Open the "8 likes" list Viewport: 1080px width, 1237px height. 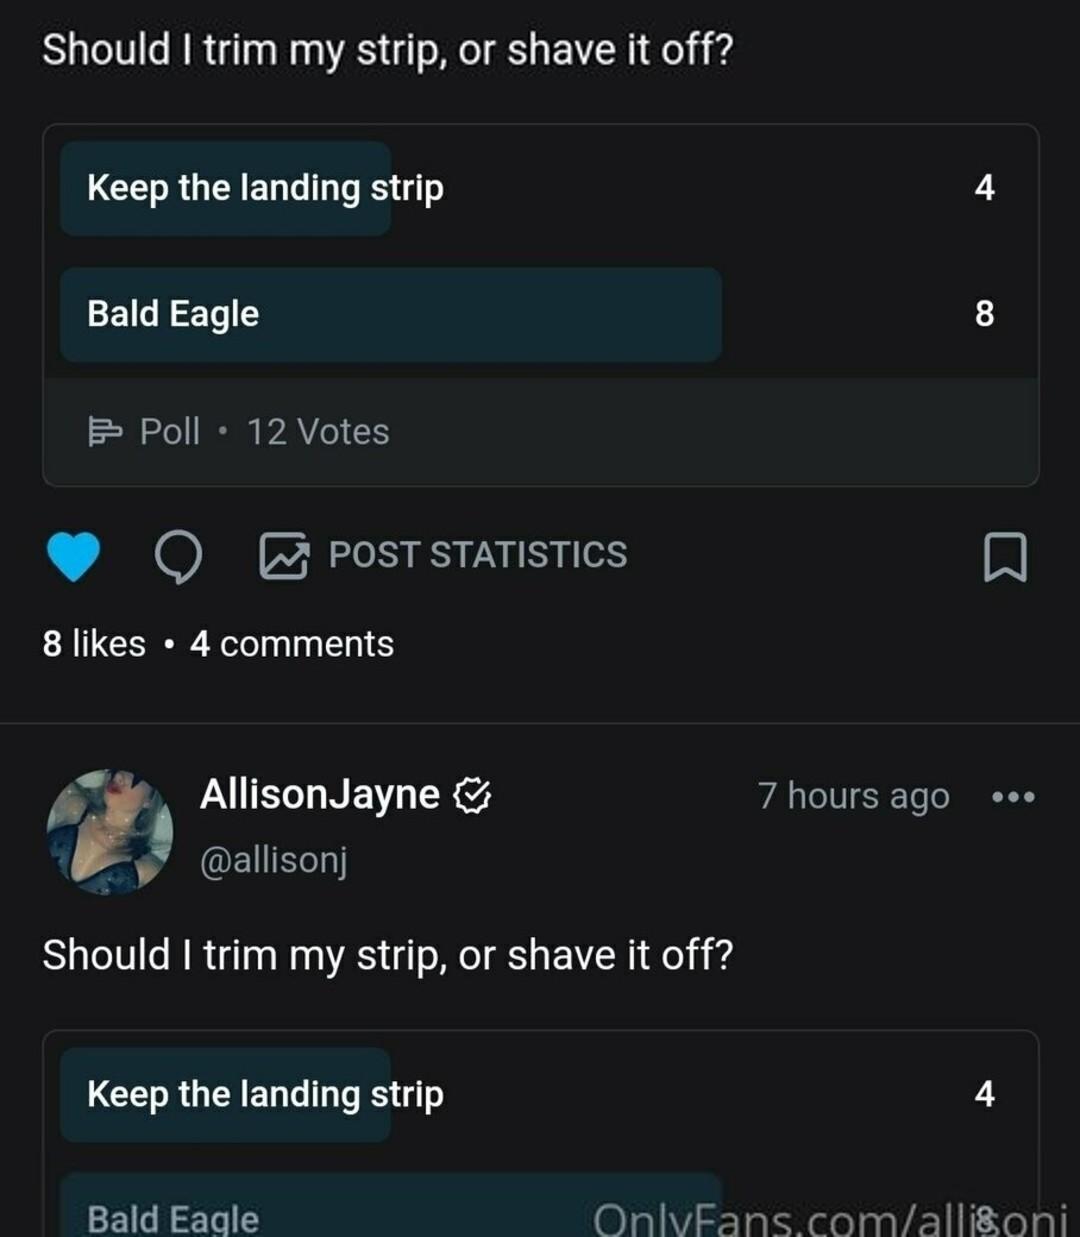pos(94,644)
